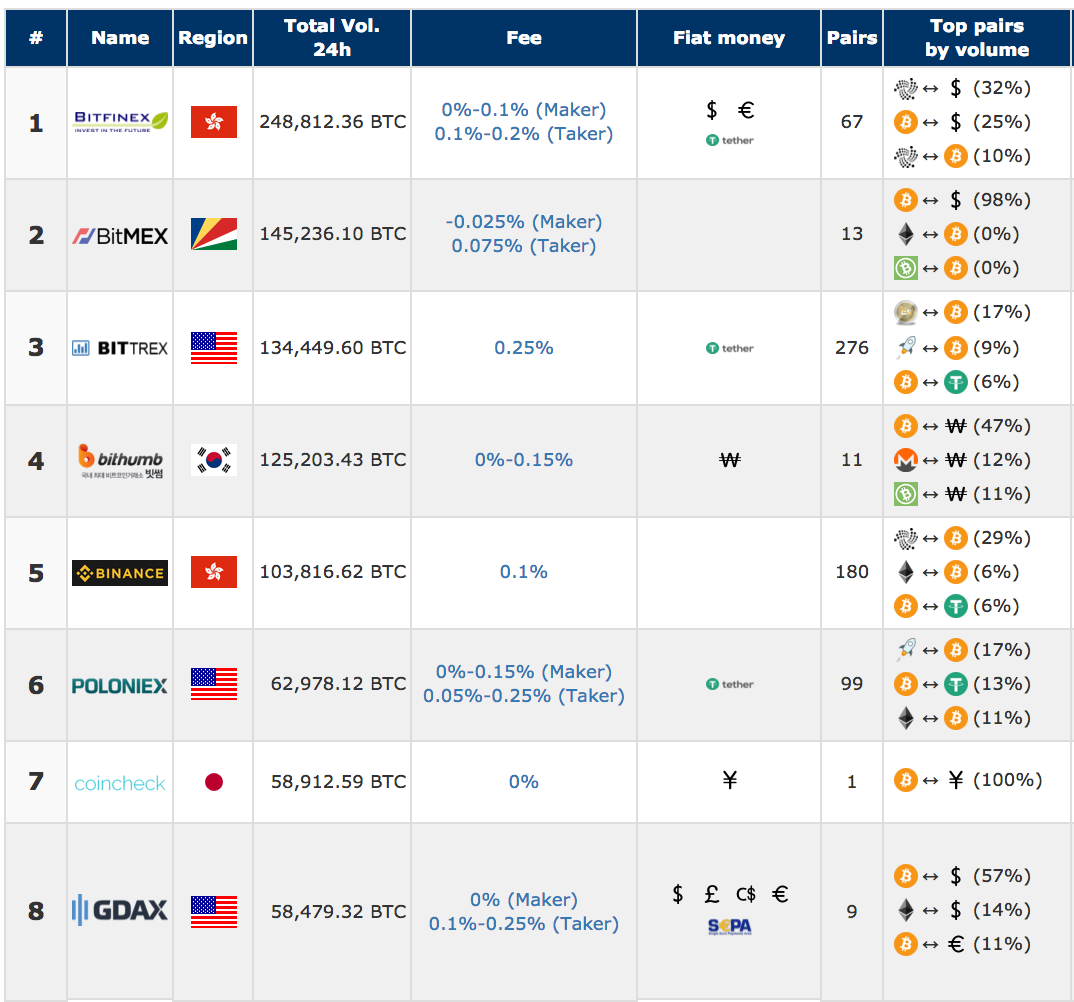Open the Bittrex exchange logo

click(x=121, y=348)
